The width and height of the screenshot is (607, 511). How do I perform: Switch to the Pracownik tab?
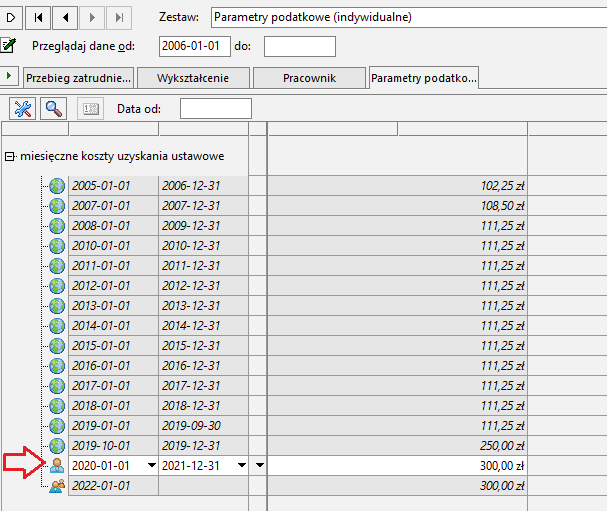[309, 78]
